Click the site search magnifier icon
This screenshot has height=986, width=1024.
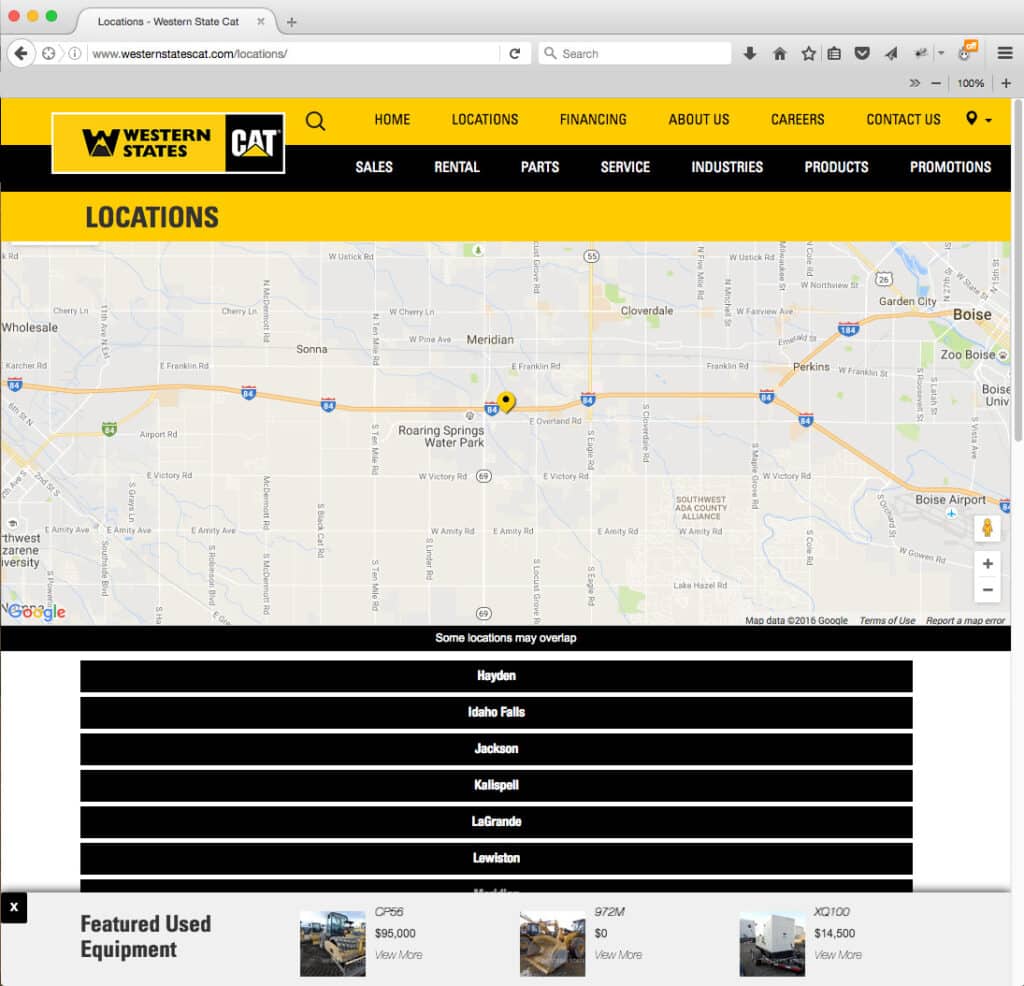315,121
